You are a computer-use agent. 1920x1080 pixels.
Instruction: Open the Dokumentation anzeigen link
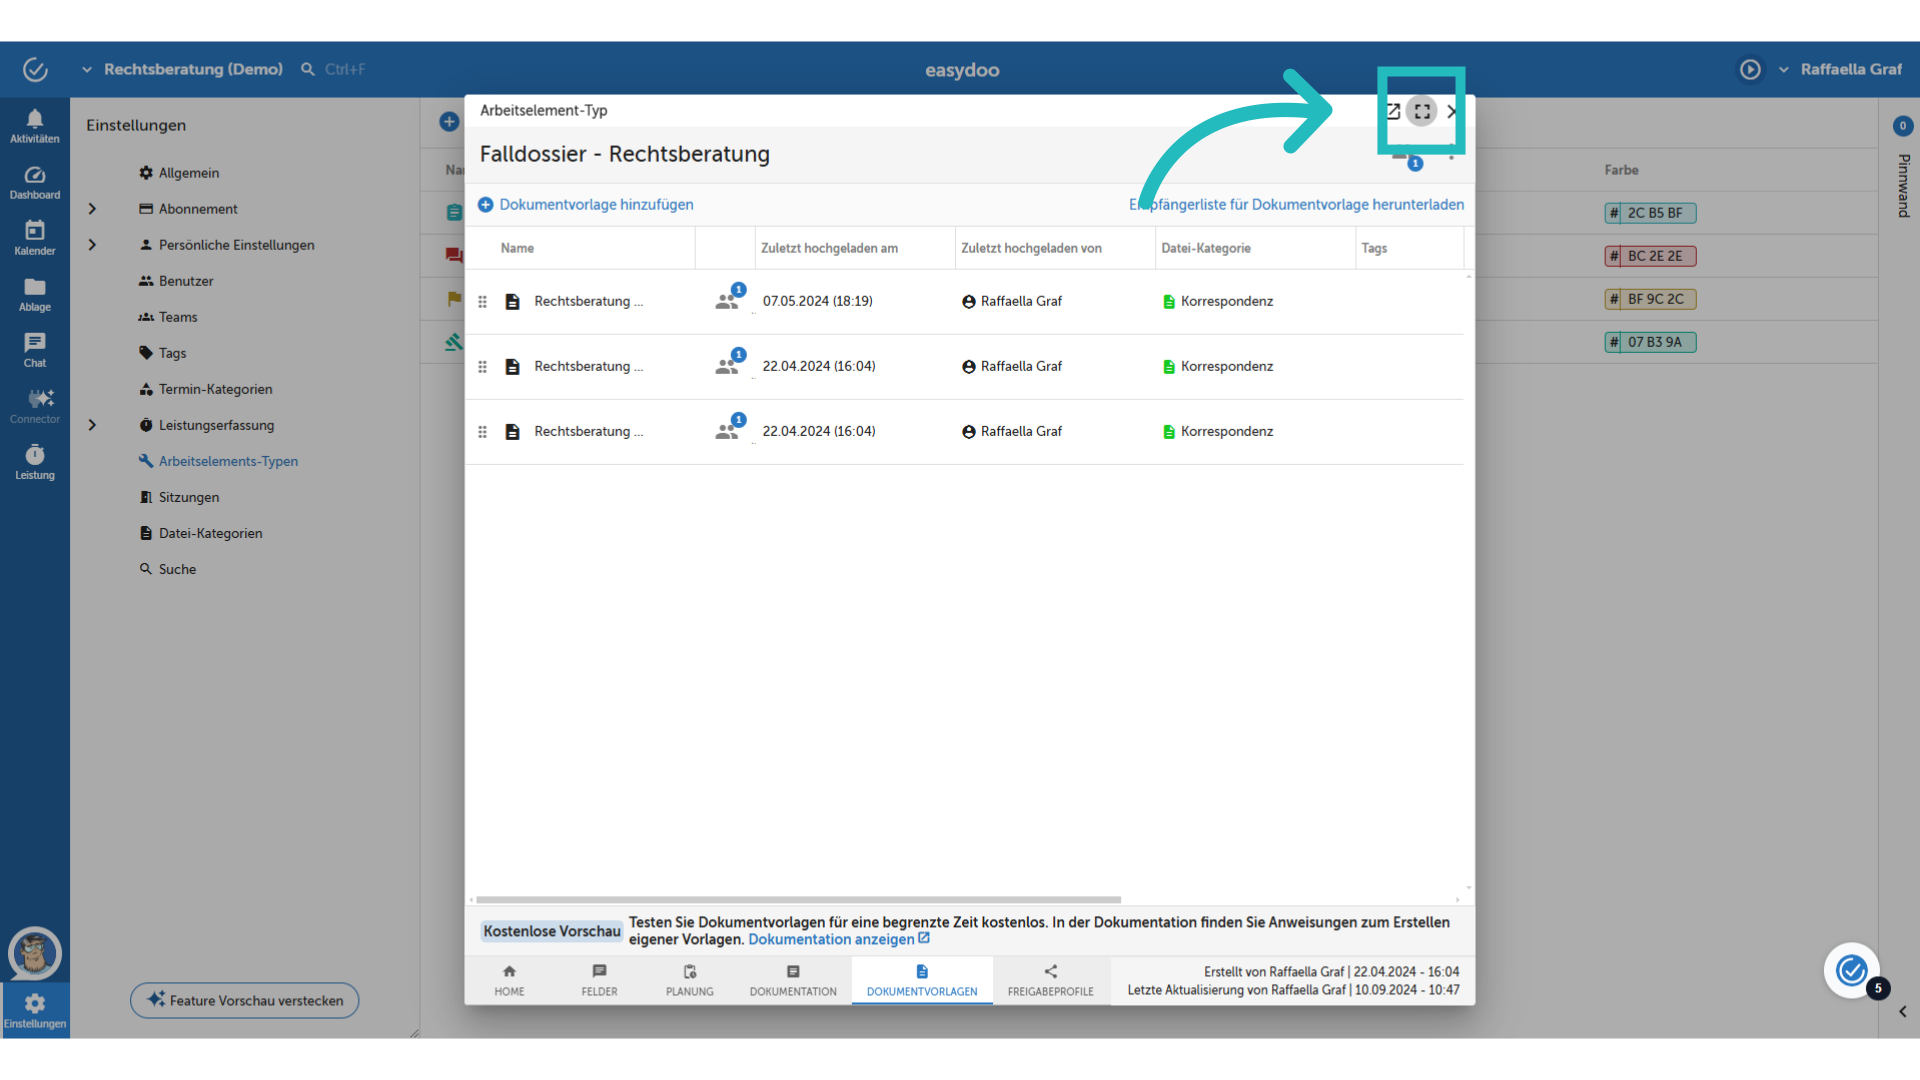(839, 939)
